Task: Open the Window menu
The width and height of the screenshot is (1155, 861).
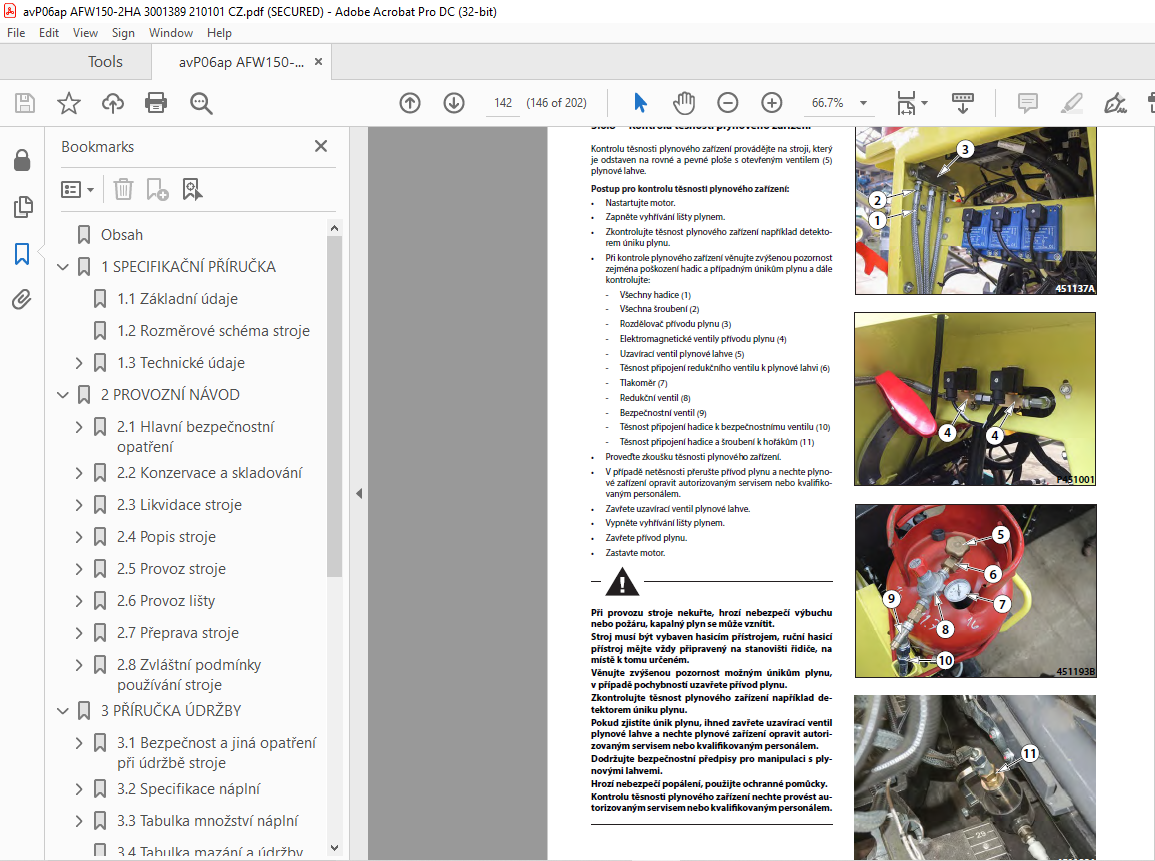Action: 170,32
